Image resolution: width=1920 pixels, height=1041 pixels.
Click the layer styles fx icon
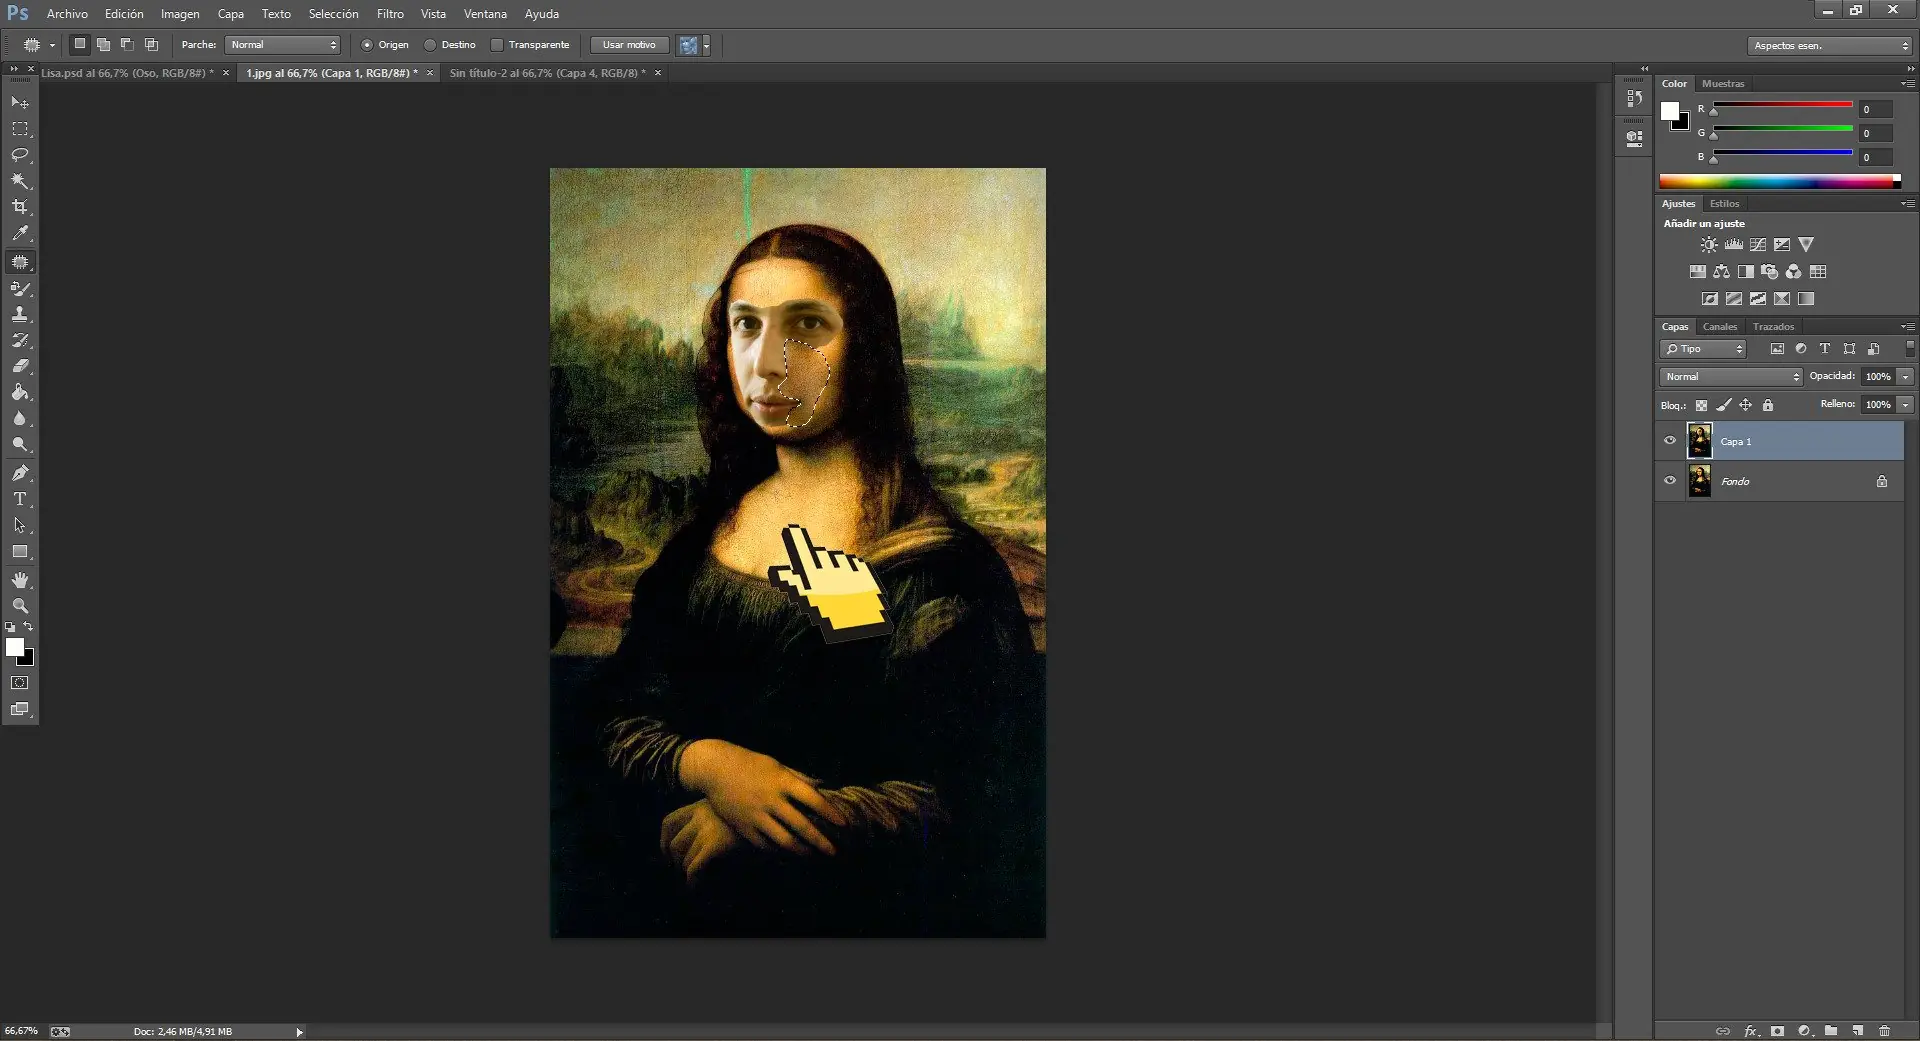pyautogui.click(x=1751, y=1031)
